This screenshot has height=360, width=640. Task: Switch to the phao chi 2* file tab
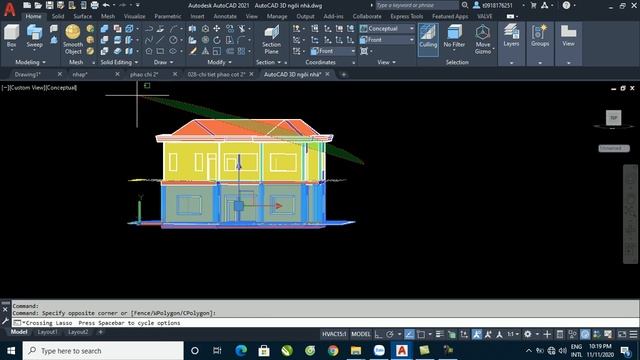click(144, 74)
